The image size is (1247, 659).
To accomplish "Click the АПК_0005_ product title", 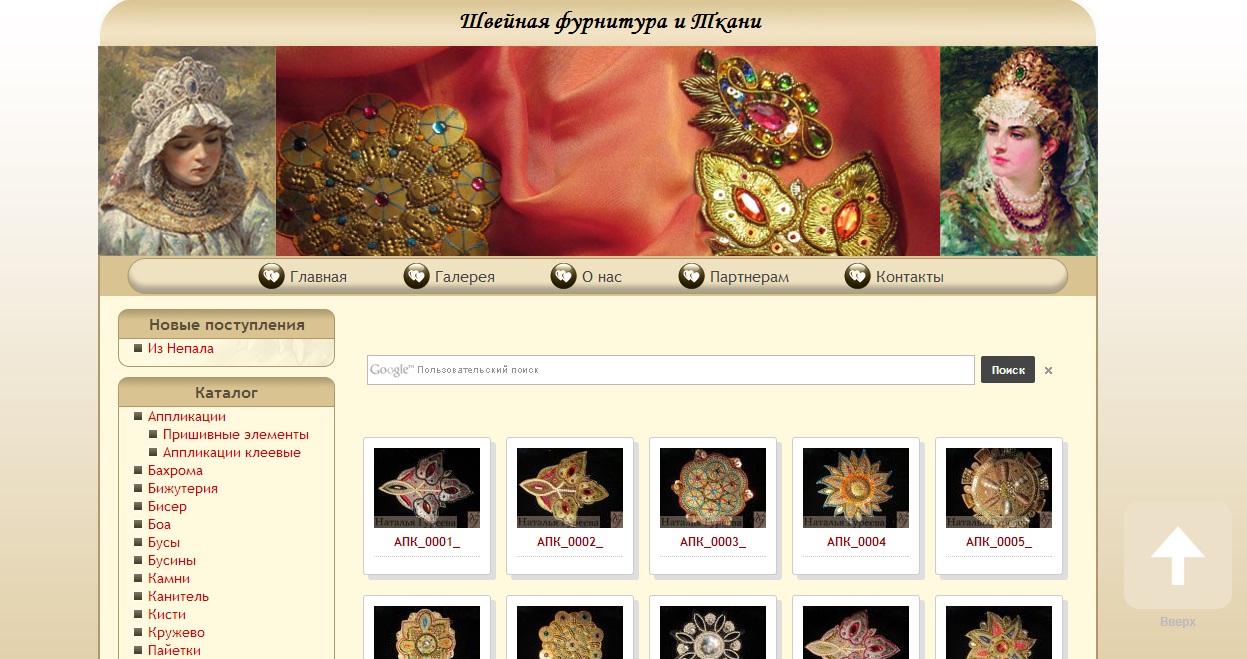I will (999, 542).
